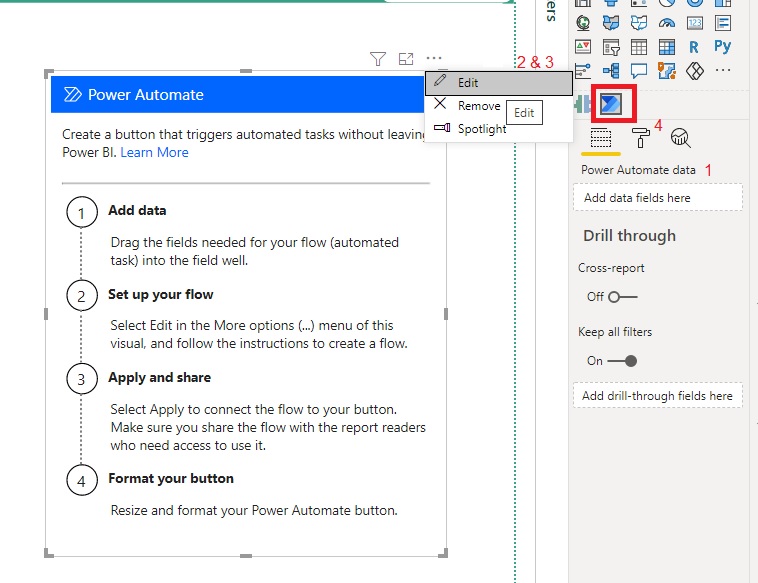
Task: Click Add drill-through fields here well
Action: [657, 395]
